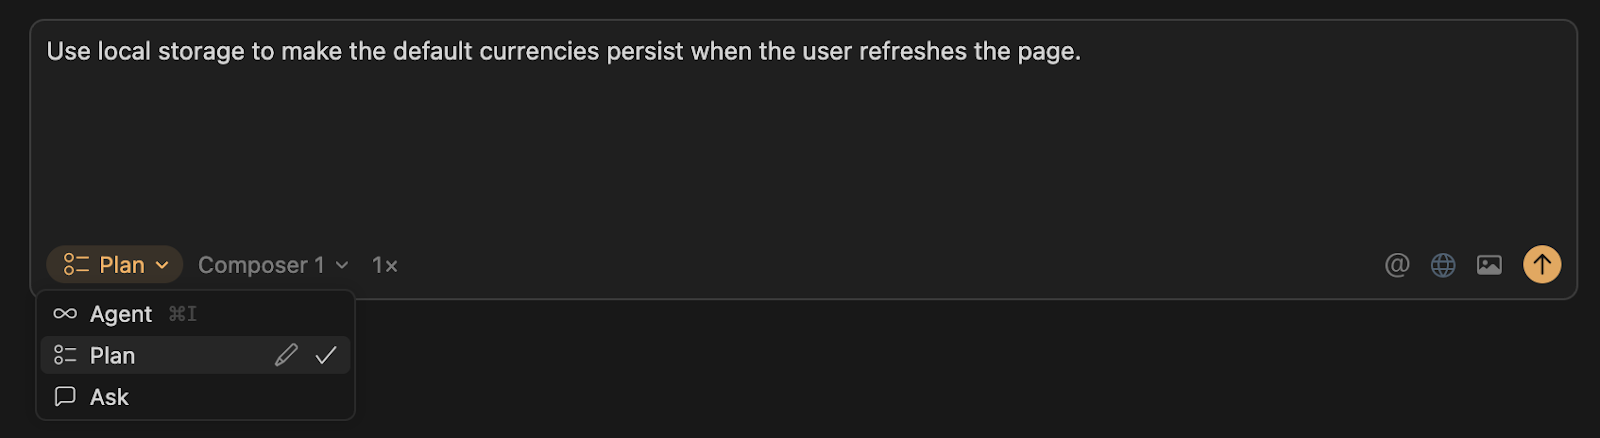Toggle the 1x multiplier control
The width and height of the screenshot is (1600, 438).
point(385,265)
